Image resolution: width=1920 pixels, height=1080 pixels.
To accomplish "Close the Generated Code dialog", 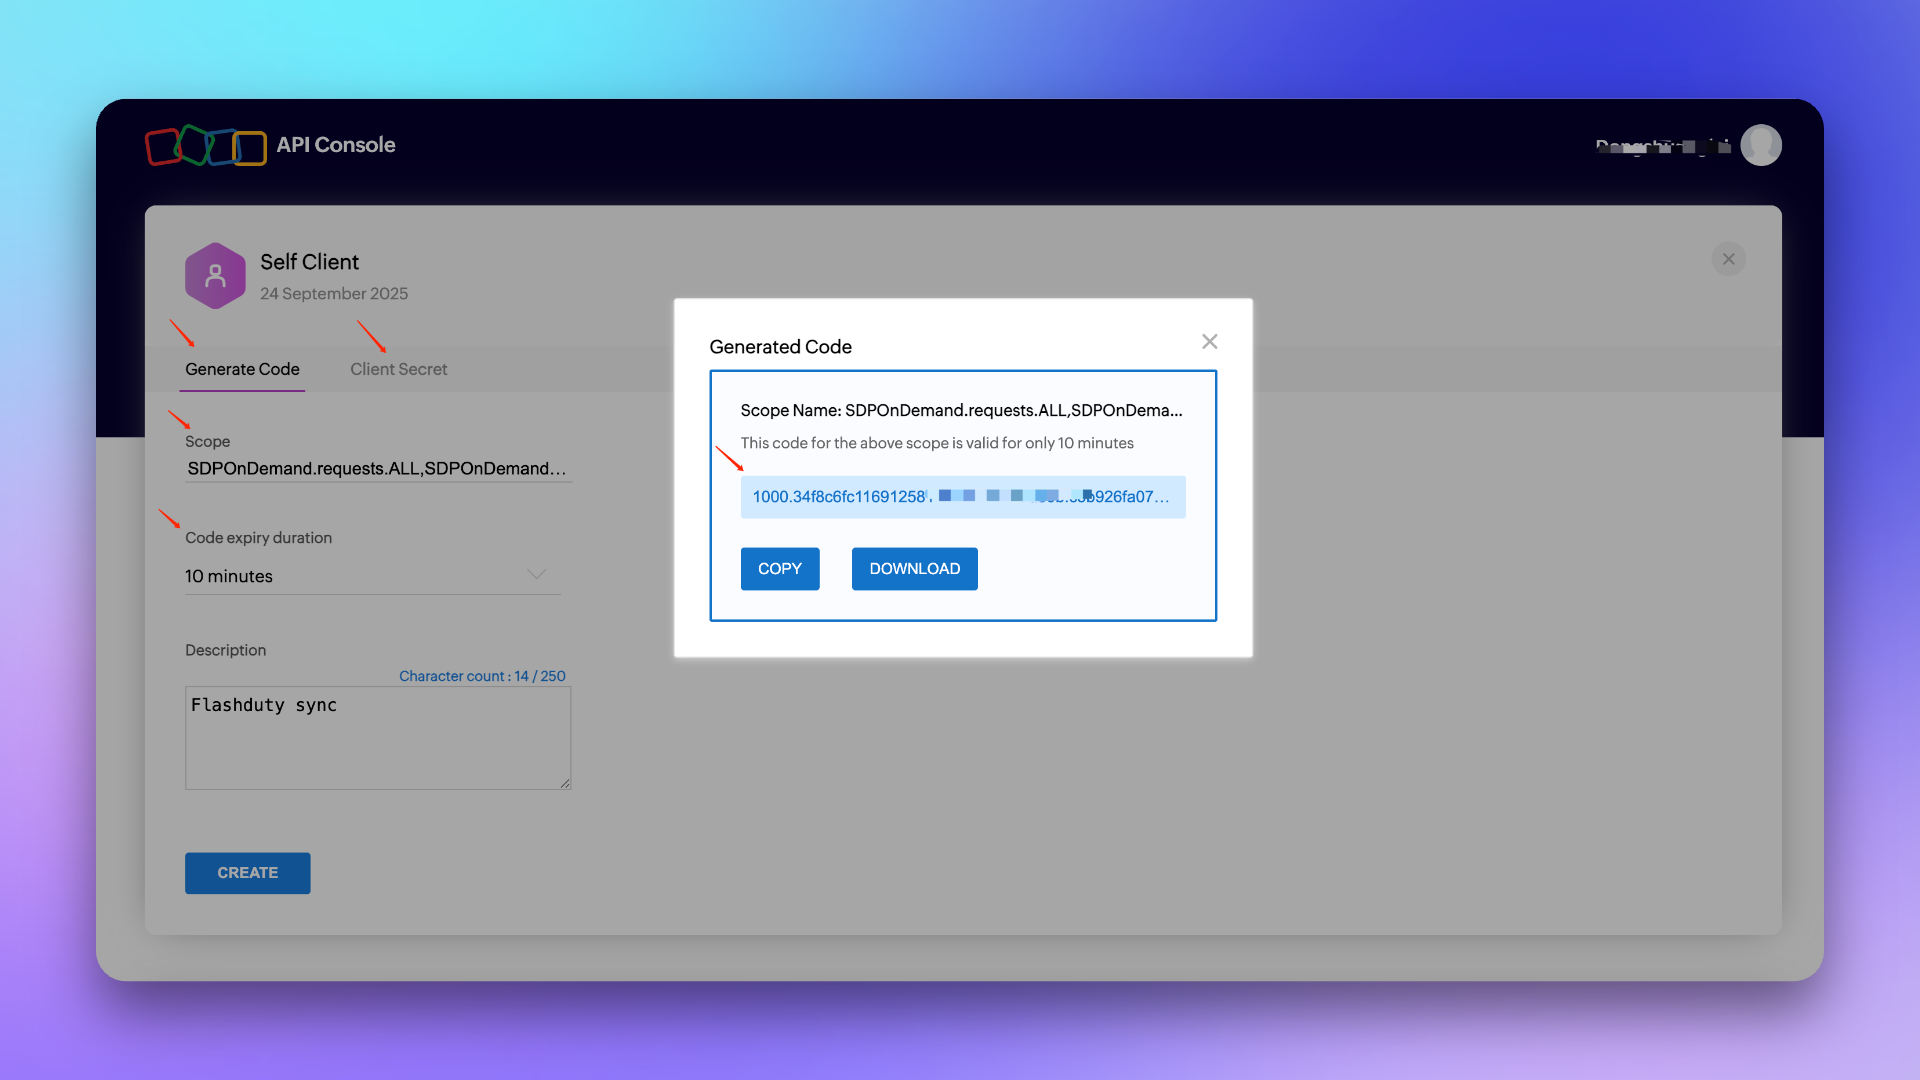I will coord(1209,342).
